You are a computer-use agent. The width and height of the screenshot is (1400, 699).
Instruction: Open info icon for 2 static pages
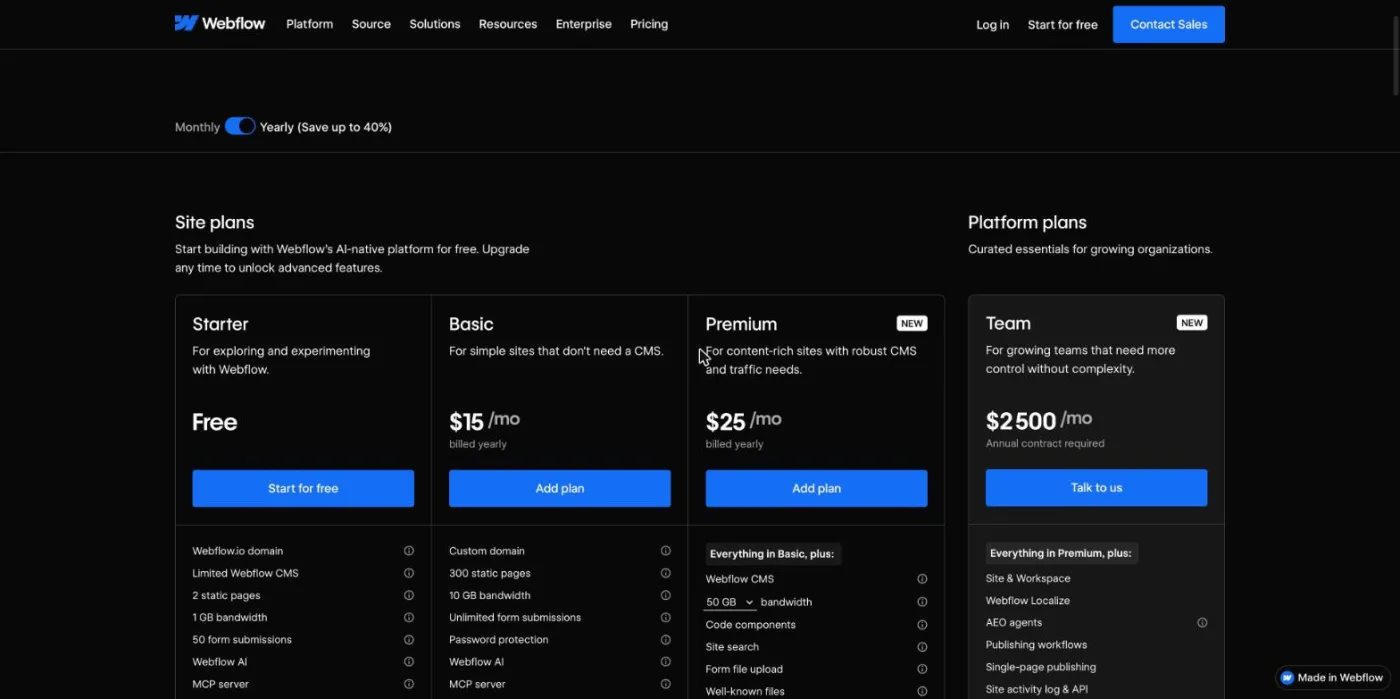[x=409, y=595]
